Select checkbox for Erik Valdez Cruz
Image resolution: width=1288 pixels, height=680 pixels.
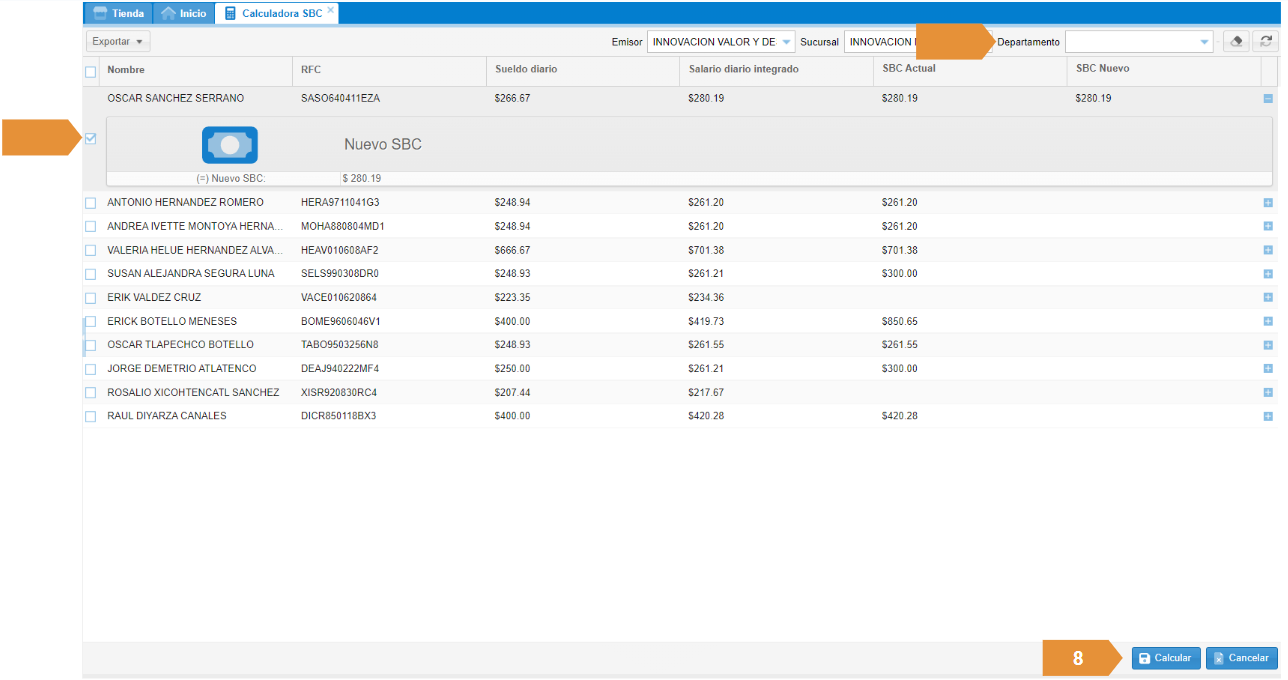tap(91, 298)
